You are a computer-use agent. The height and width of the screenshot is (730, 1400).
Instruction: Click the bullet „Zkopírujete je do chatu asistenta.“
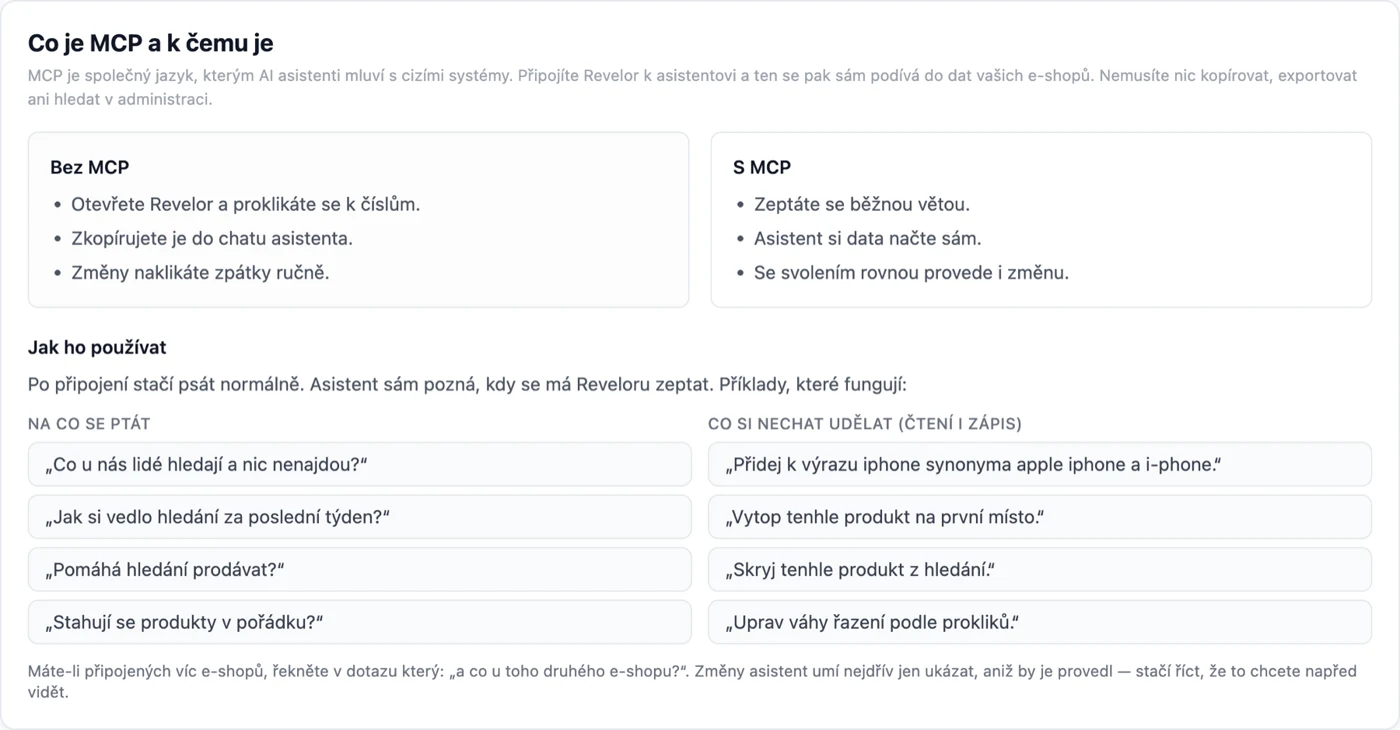coord(212,239)
